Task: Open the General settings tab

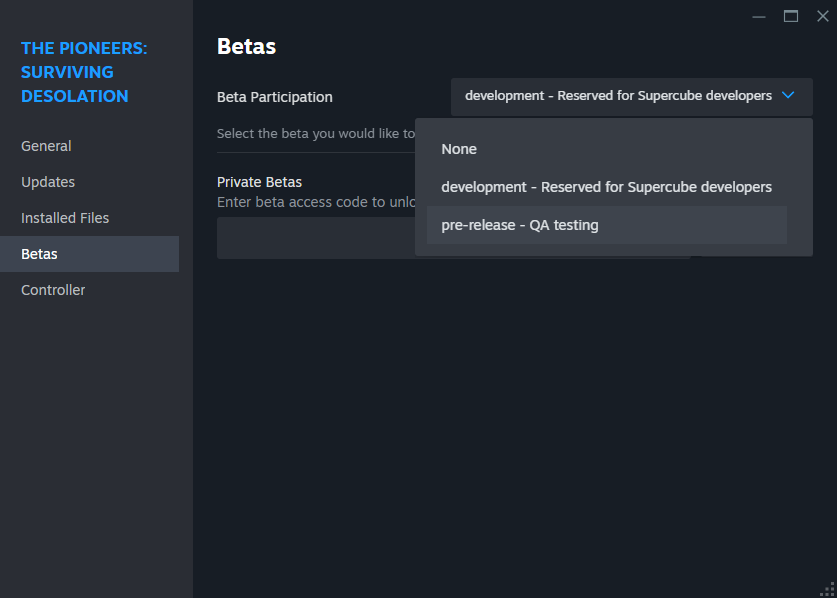Action: point(46,146)
